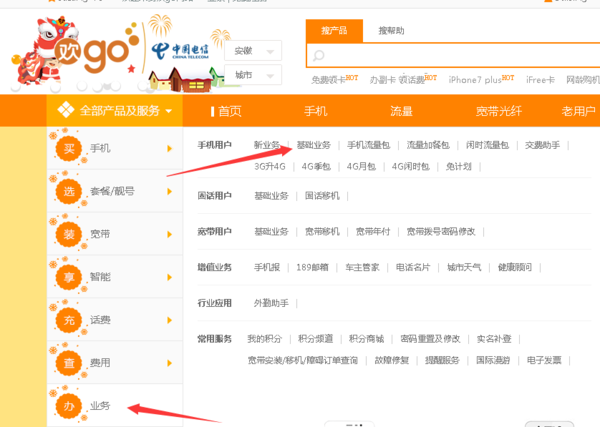
Task: Click the 办 业务 round icon
Action: [x=69, y=406]
